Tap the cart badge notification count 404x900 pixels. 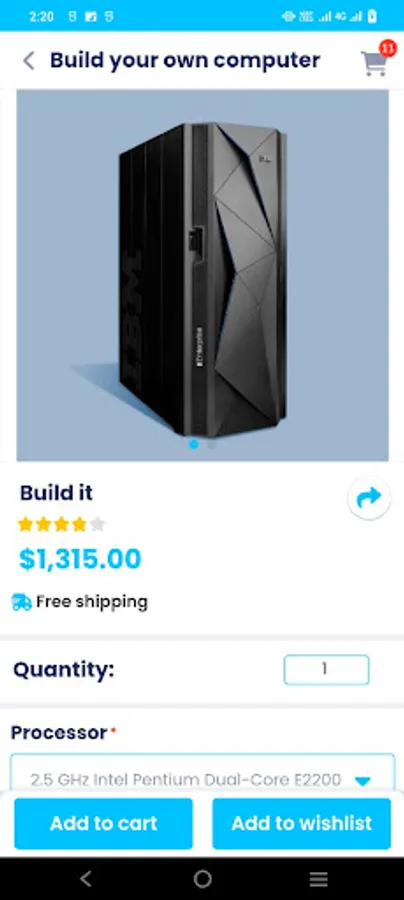[389, 48]
